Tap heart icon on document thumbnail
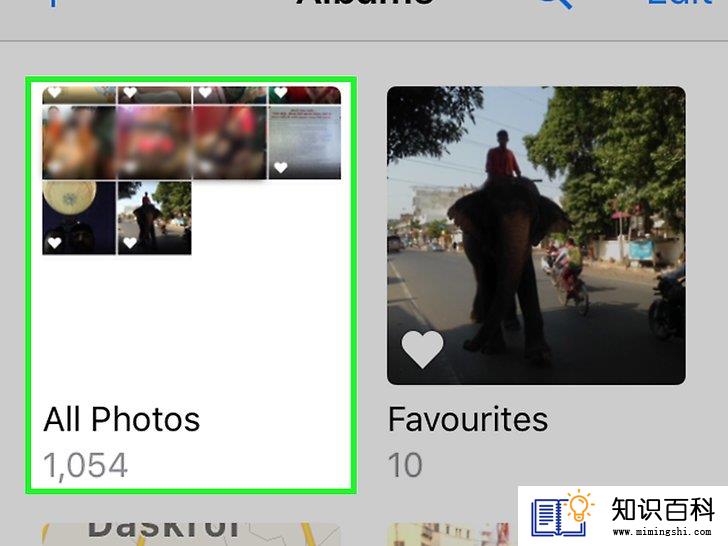 (x=280, y=167)
